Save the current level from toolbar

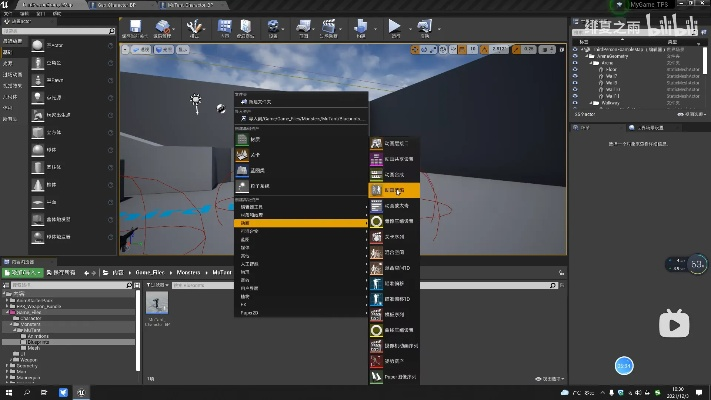(x=135, y=27)
